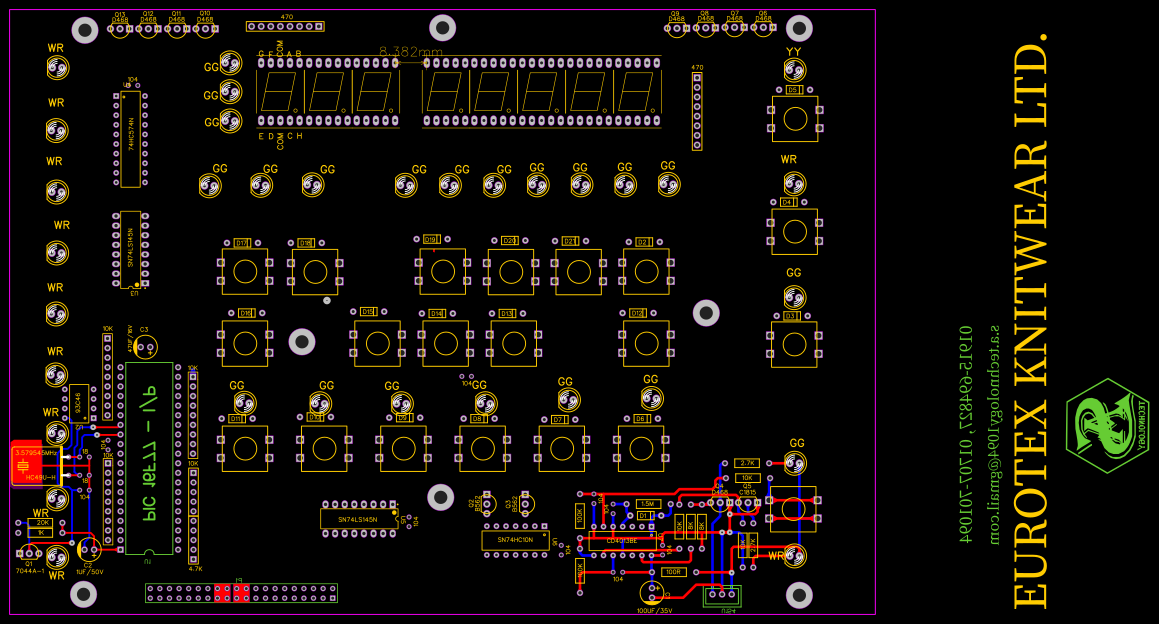Click the tactile switch under D12

[646, 344]
